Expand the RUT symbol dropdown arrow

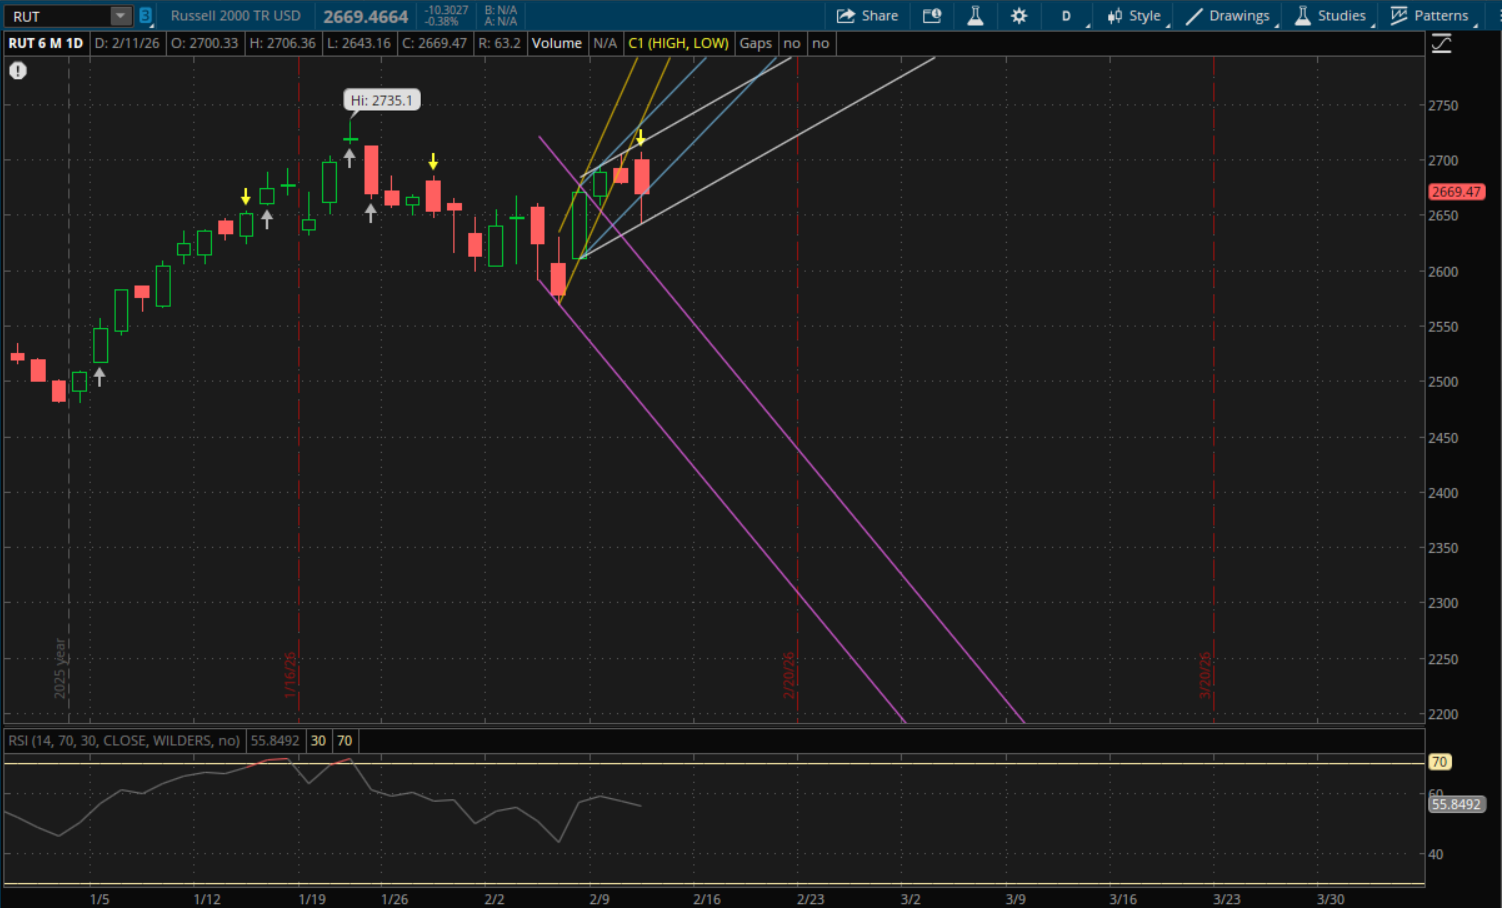tap(120, 16)
